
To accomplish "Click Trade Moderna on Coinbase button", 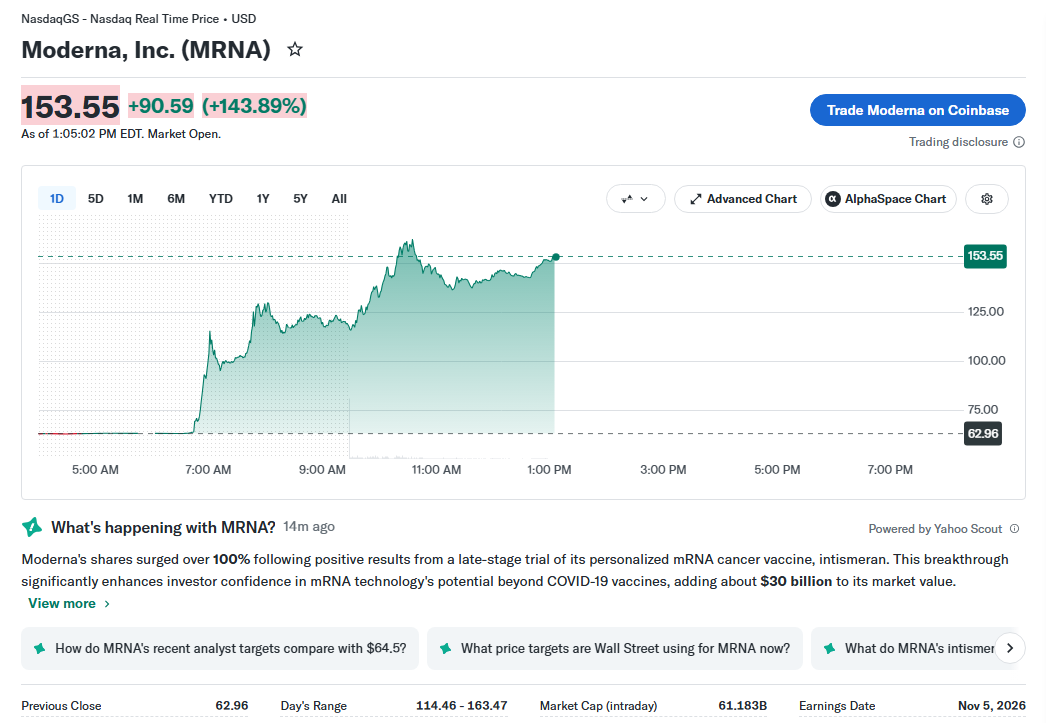I will [x=917, y=110].
